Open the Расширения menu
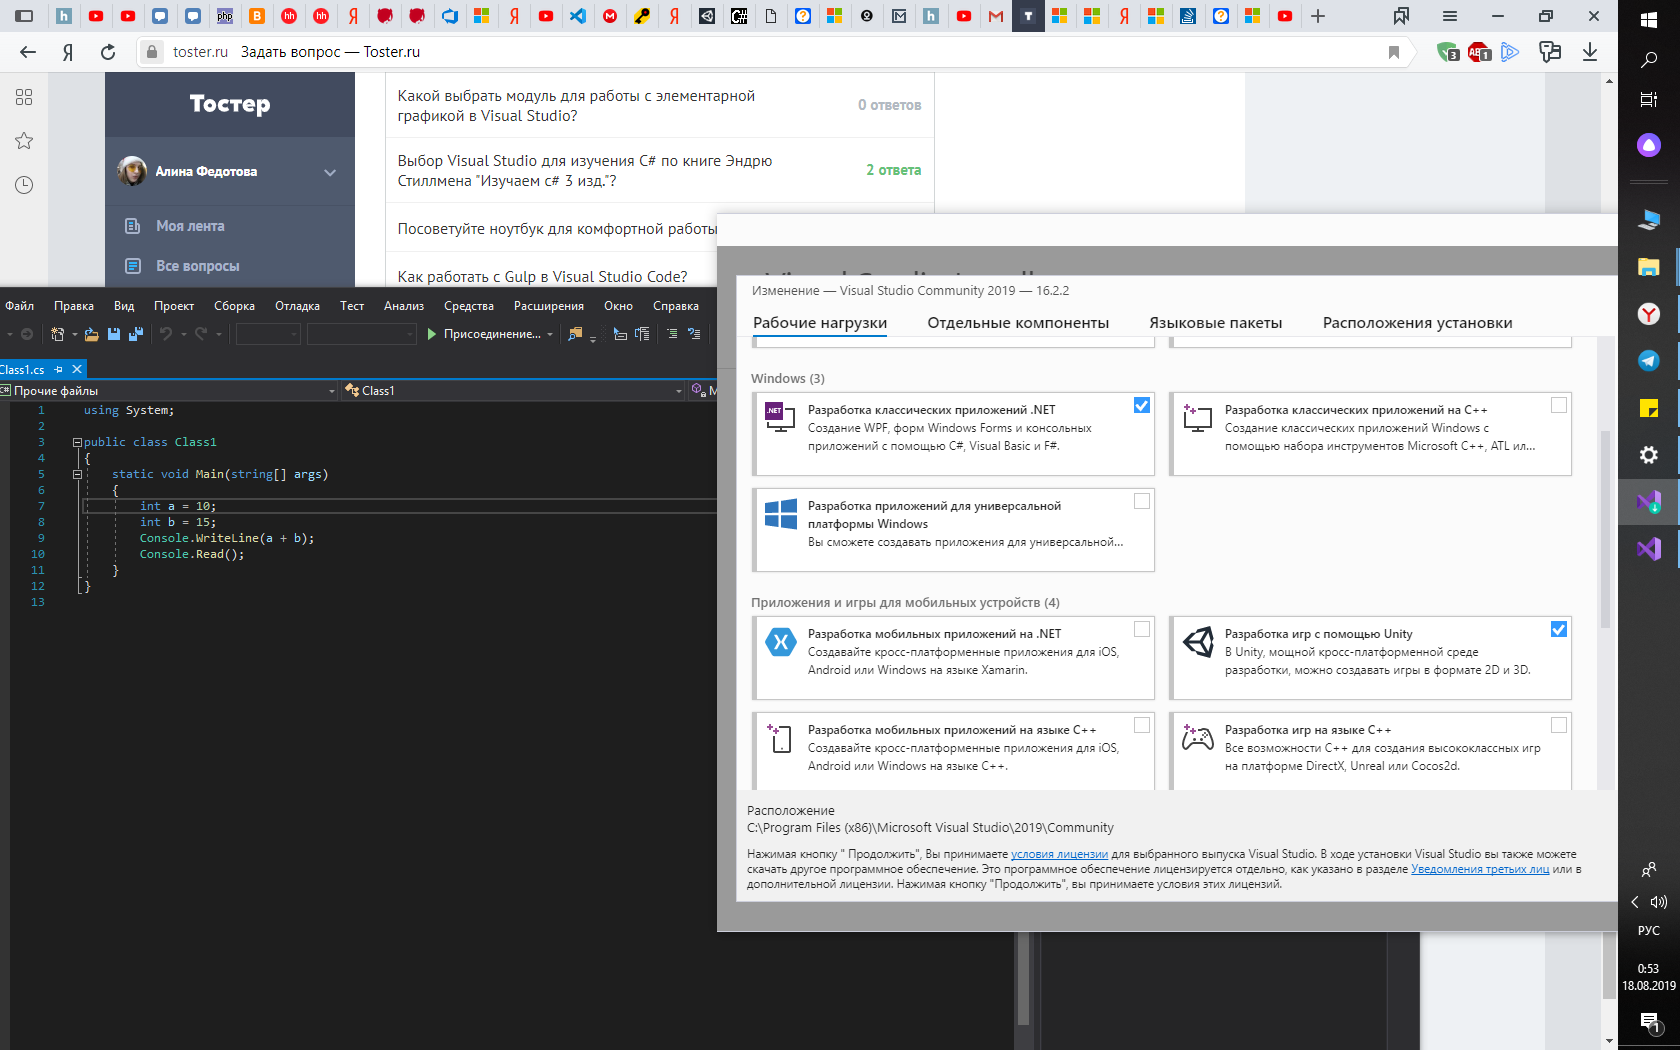1680x1050 pixels. pos(549,306)
